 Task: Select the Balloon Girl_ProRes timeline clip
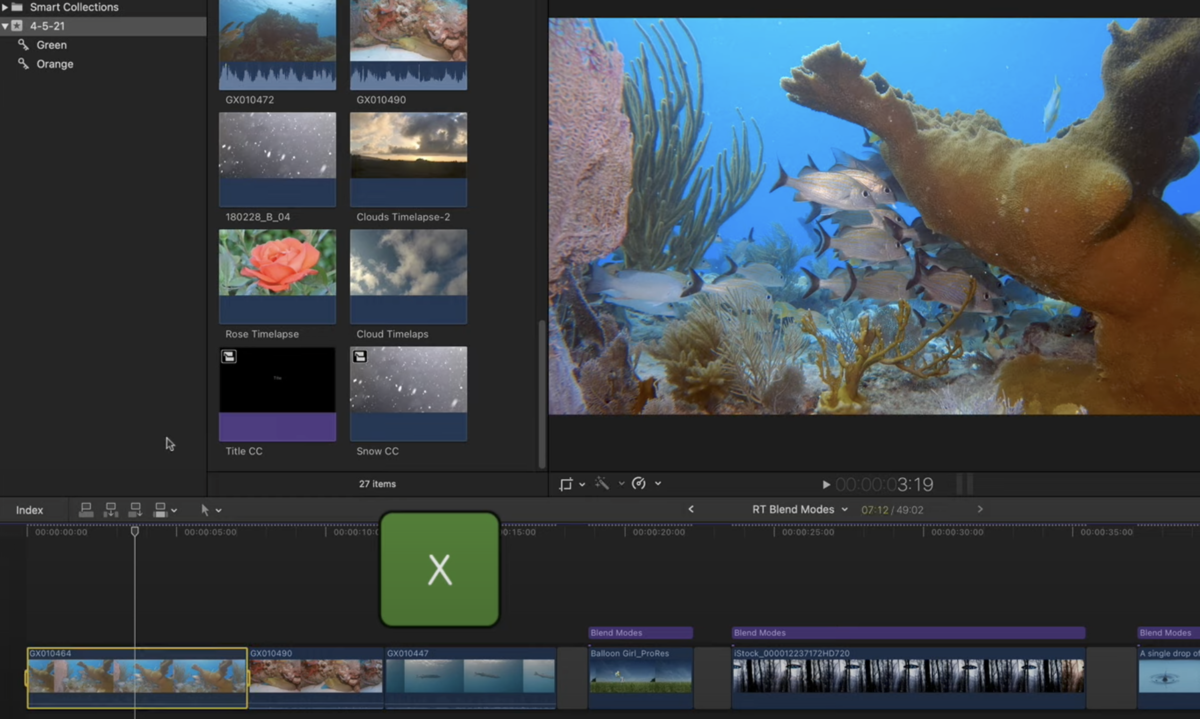(641, 677)
